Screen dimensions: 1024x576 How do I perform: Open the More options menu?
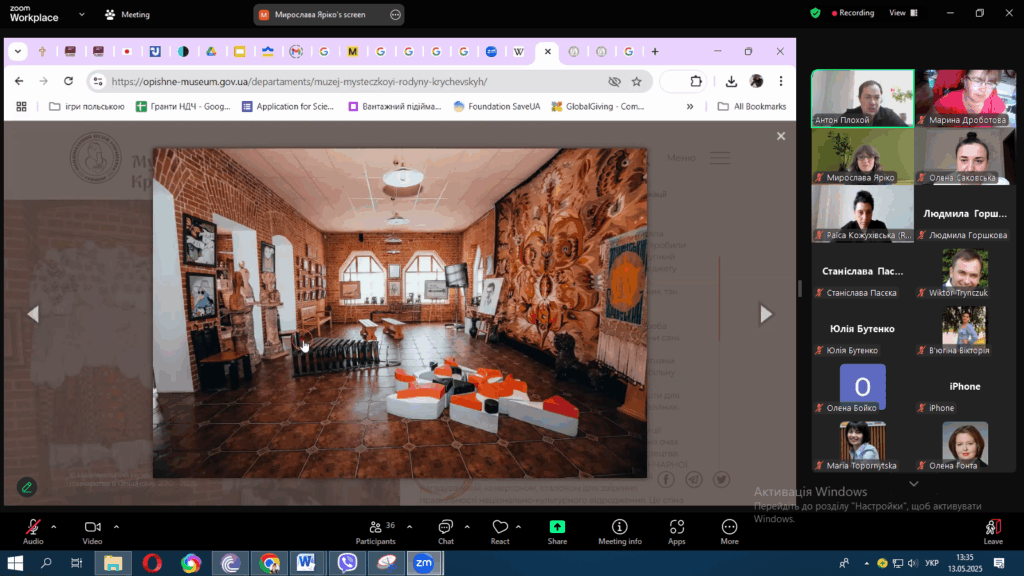pyautogui.click(x=729, y=530)
